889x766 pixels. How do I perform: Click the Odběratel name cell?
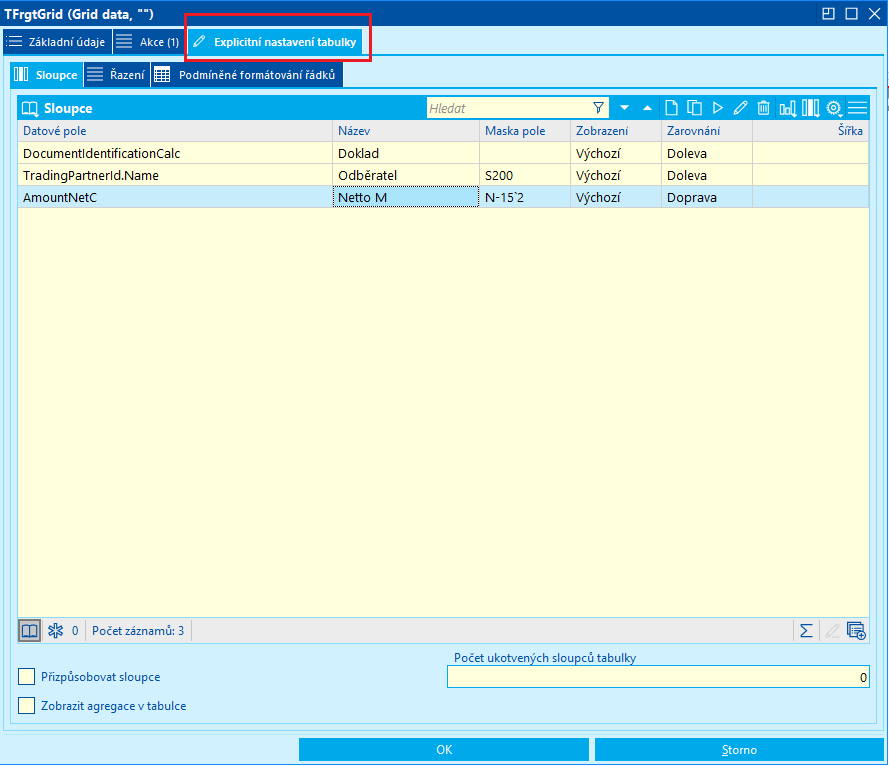tap(406, 175)
